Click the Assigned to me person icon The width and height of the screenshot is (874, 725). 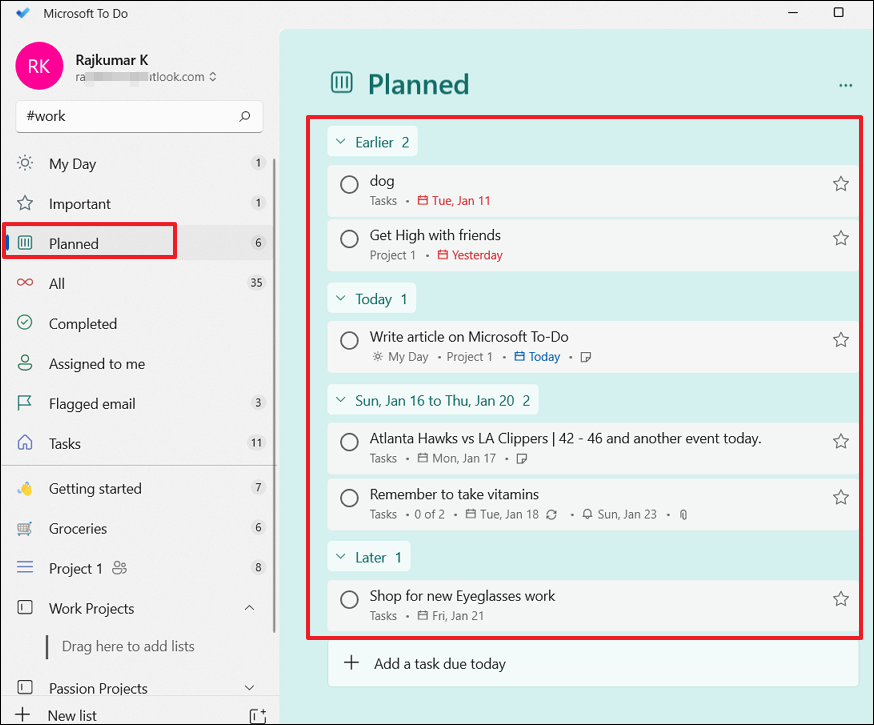point(25,363)
